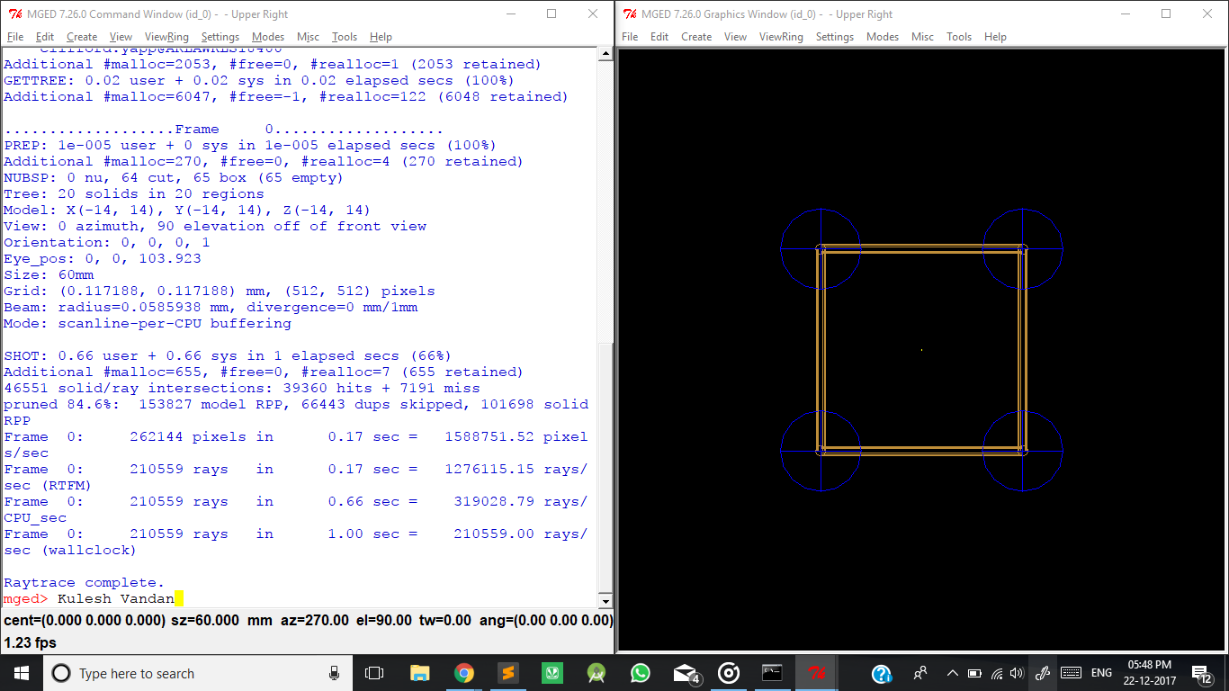The image size is (1229, 691).
Task: Open Create menu in Command Window
Action: pyautogui.click(x=82, y=37)
